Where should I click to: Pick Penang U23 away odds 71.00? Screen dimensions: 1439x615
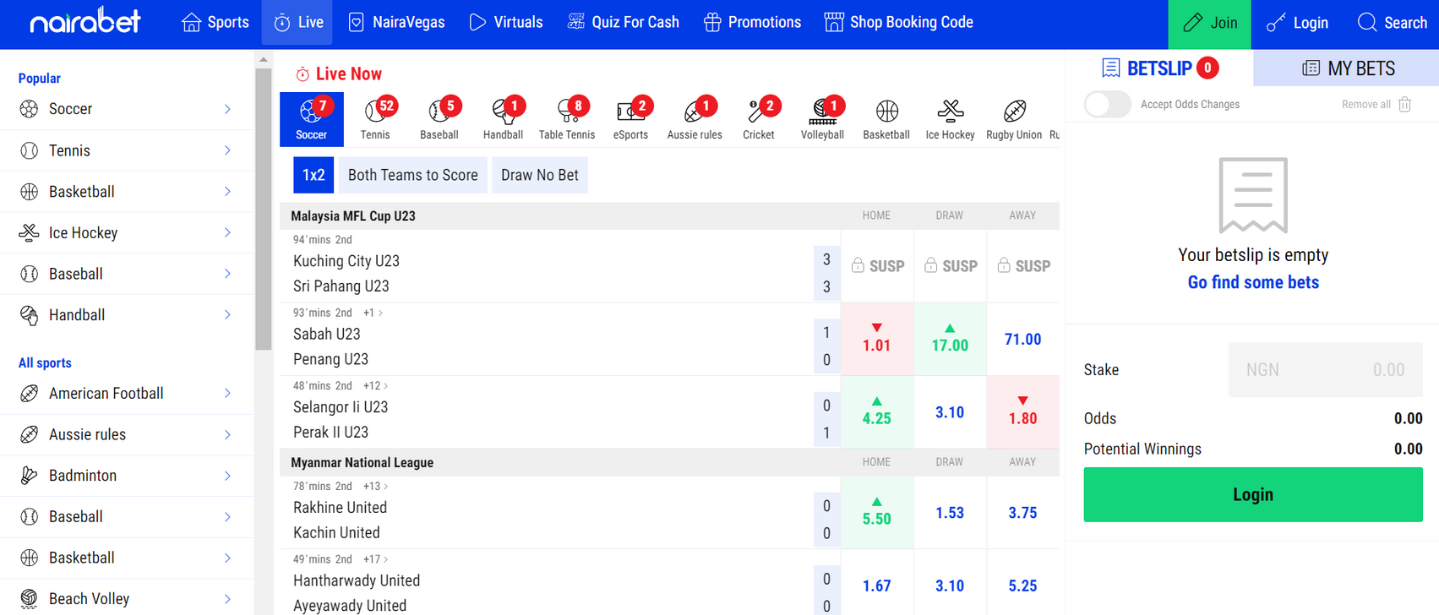[x=1023, y=339]
